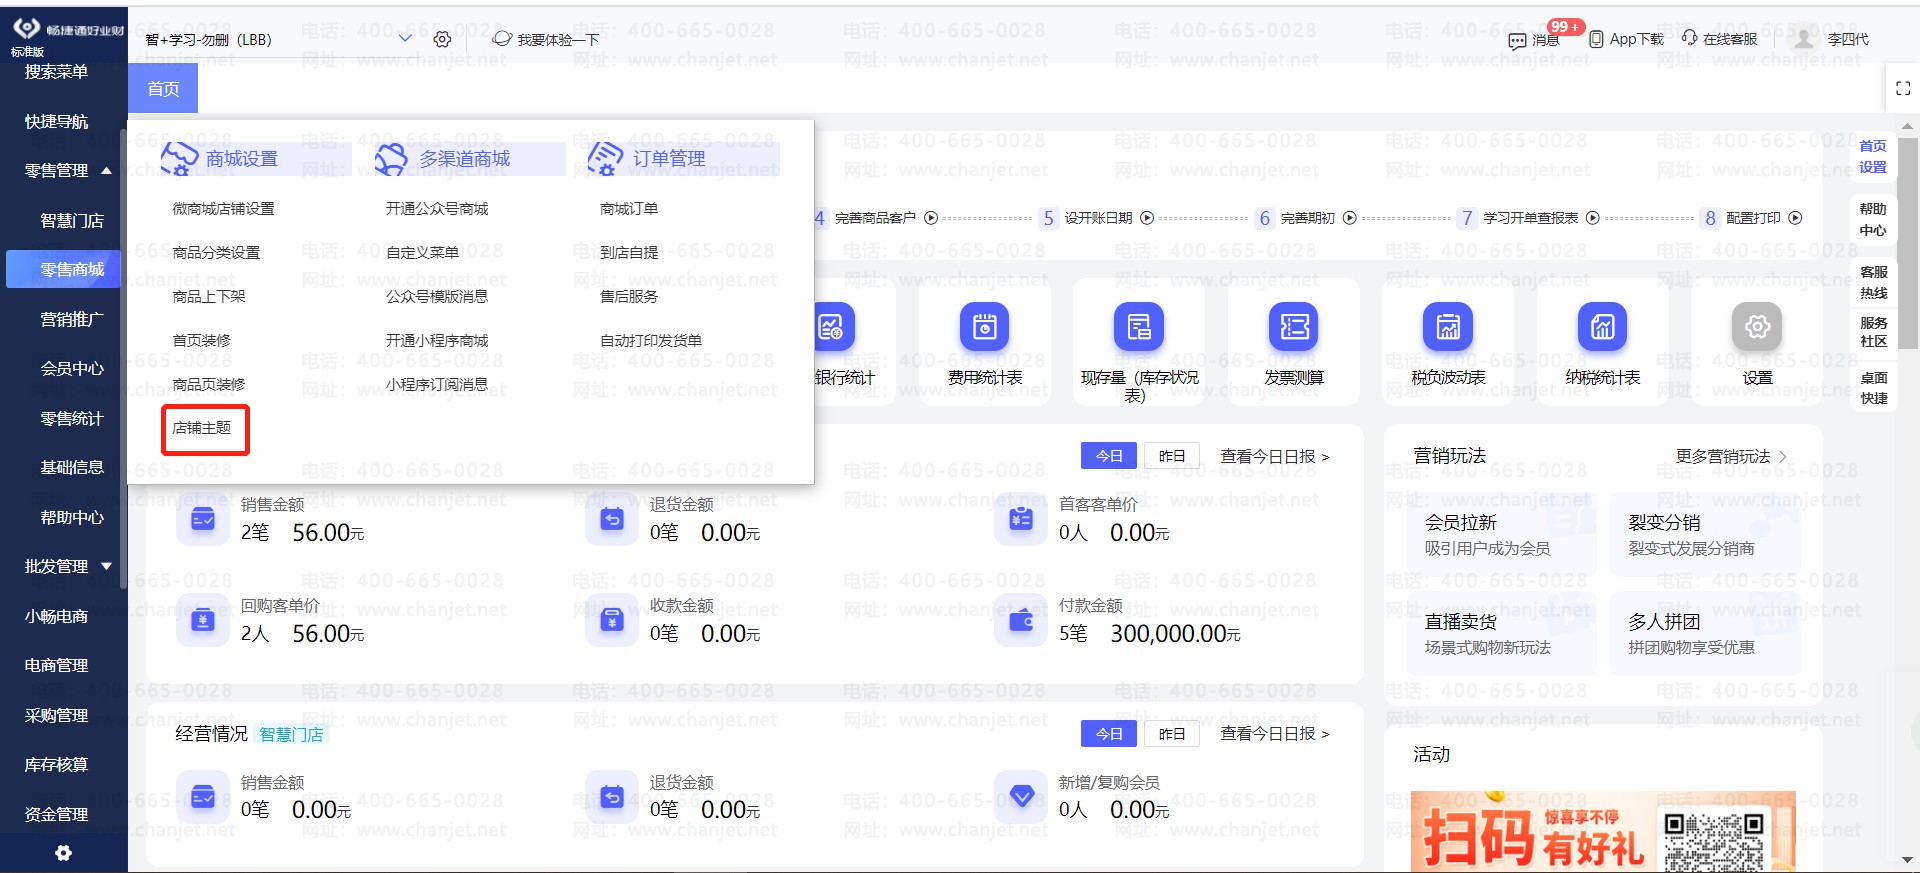The height and width of the screenshot is (873, 1920).
Task: Expand the 批发管理 sidebar section
Action: click(107, 566)
